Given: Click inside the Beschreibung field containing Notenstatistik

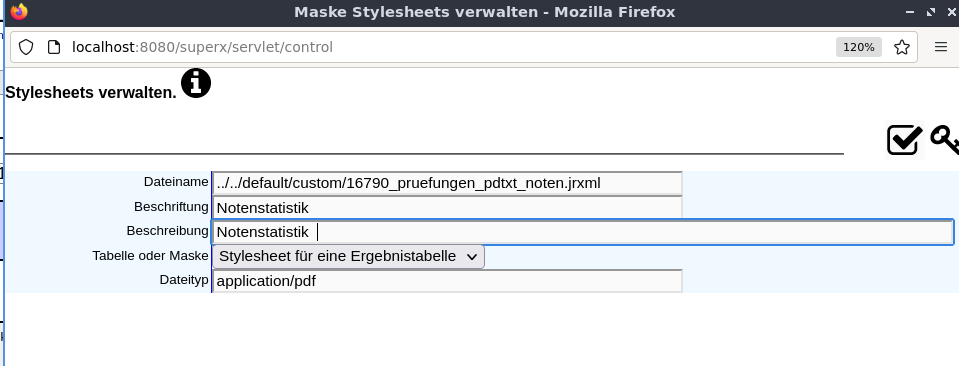Looking at the screenshot, I should click(x=582, y=232).
